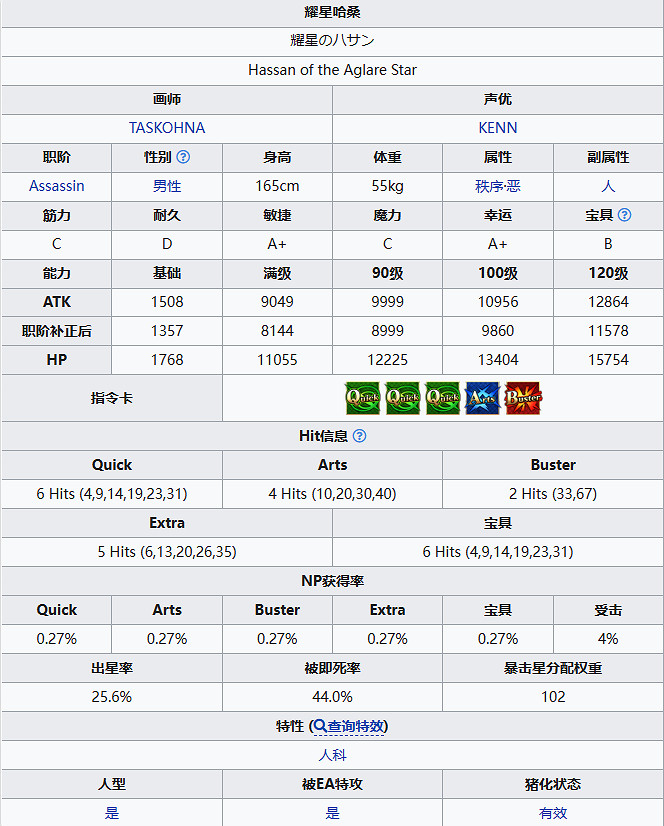Open the 人 sub-attribute link
This screenshot has height=826, width=664.
[x=608, y=186]
